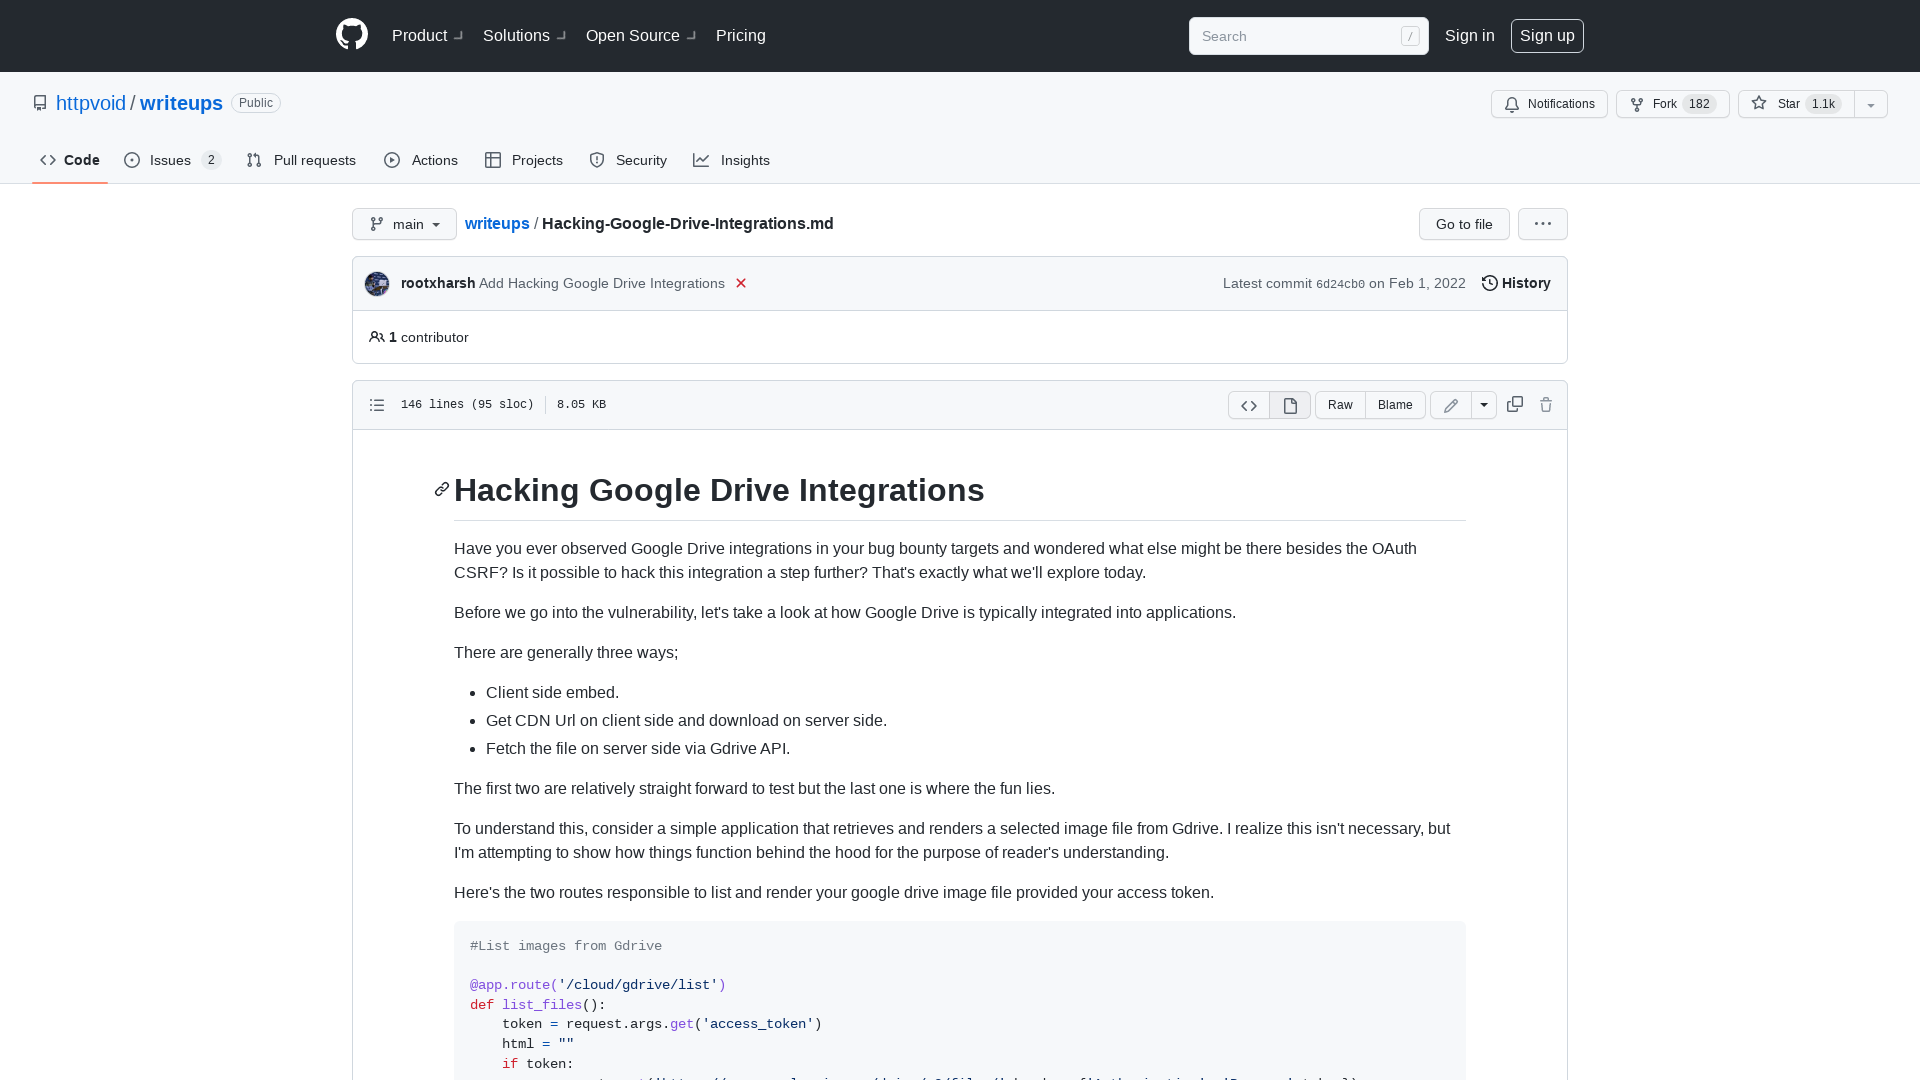Click the Public visibility badge
Screen dimensions: 1920x1080
click(256, 103)
